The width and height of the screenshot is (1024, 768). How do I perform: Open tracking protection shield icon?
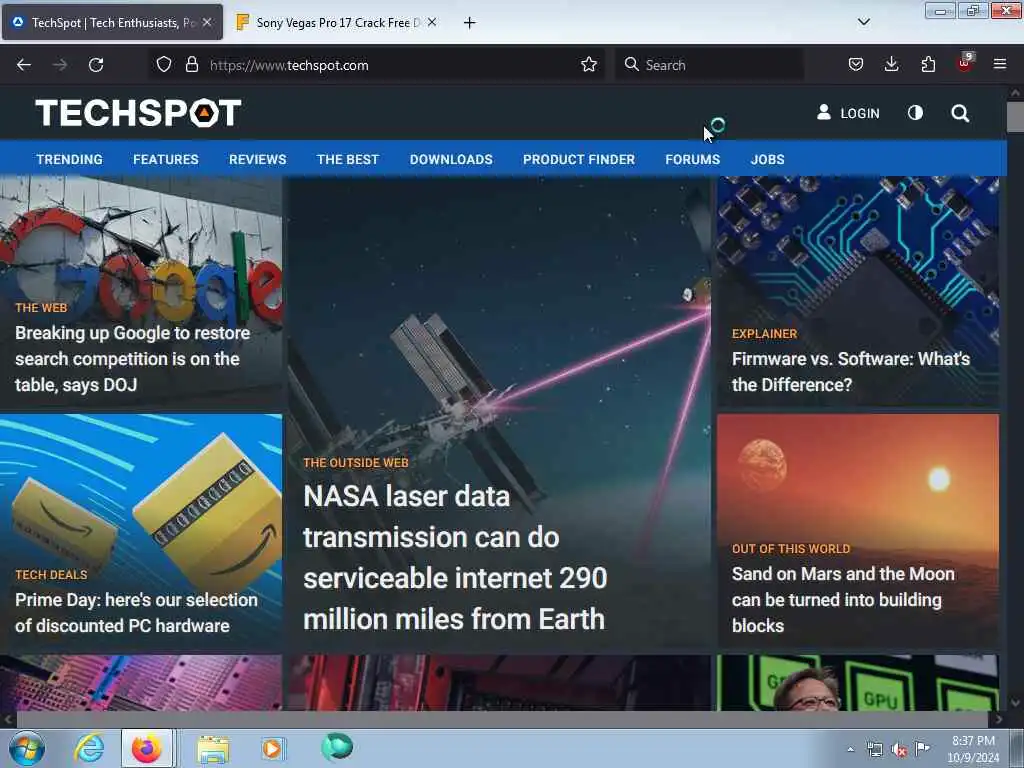coord(164,64)
